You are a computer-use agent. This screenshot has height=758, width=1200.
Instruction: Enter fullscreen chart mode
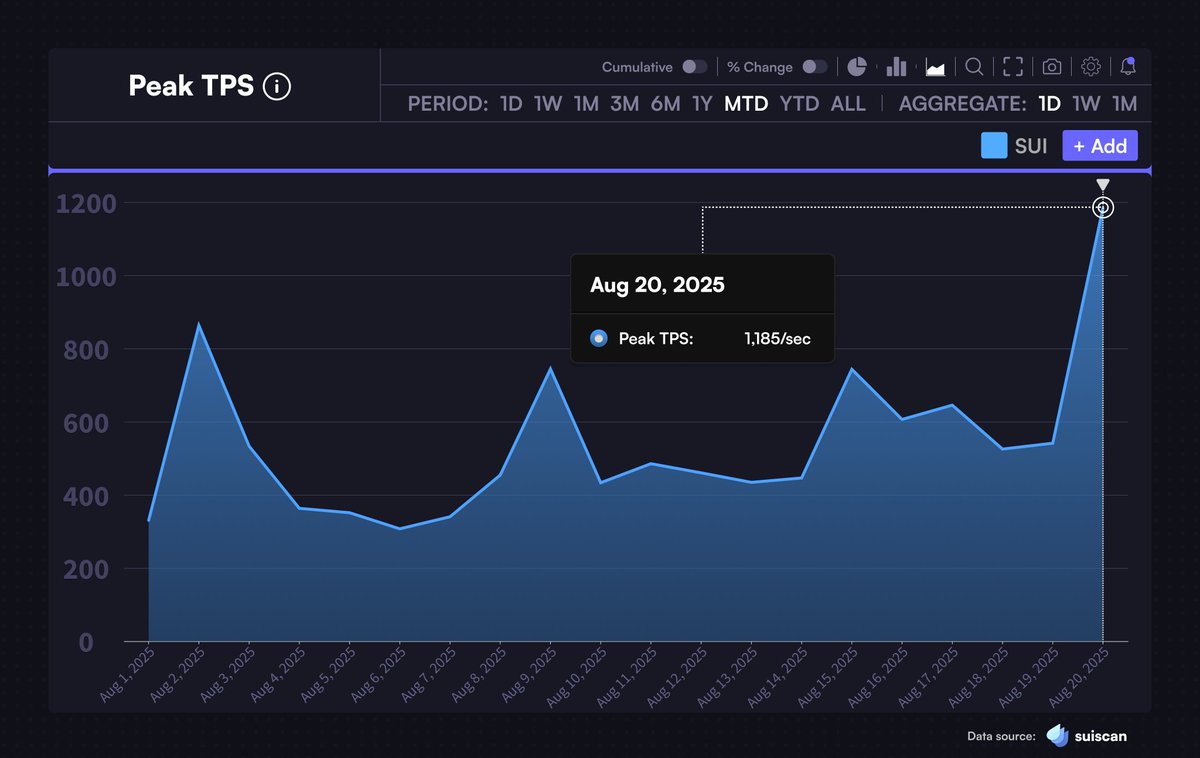pyautogui.click(x=1013, y=67)
